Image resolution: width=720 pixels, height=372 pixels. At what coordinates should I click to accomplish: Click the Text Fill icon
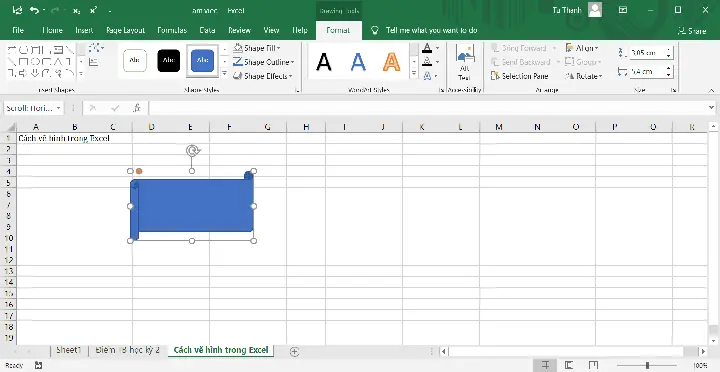tap(427, 48)
